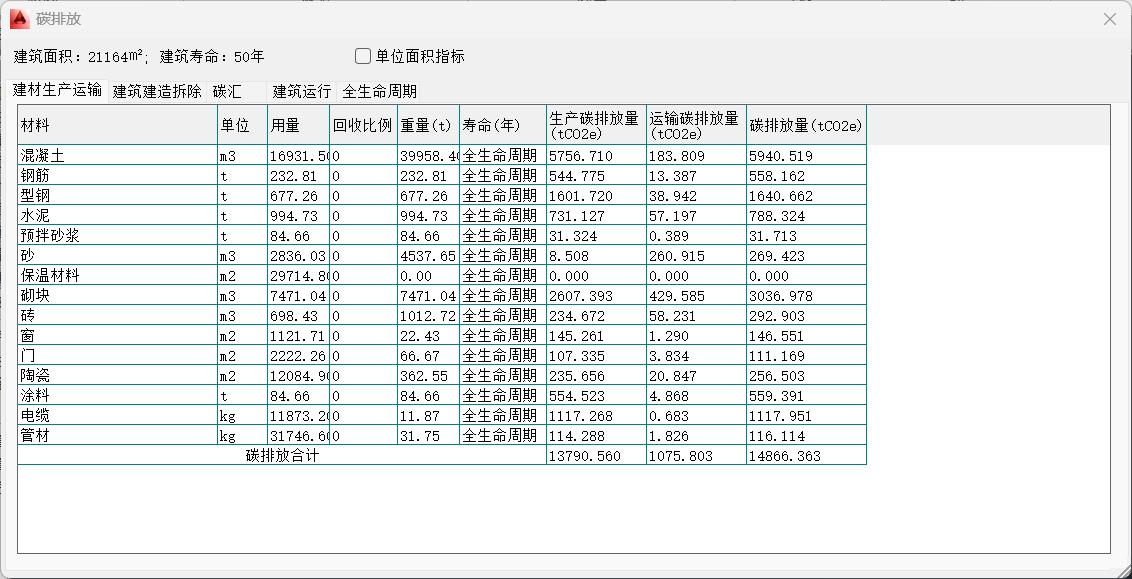This screenshot has height=579, width=1132.
Task: Click the 寿命 cell for 砌块 row
Action: 502,296
